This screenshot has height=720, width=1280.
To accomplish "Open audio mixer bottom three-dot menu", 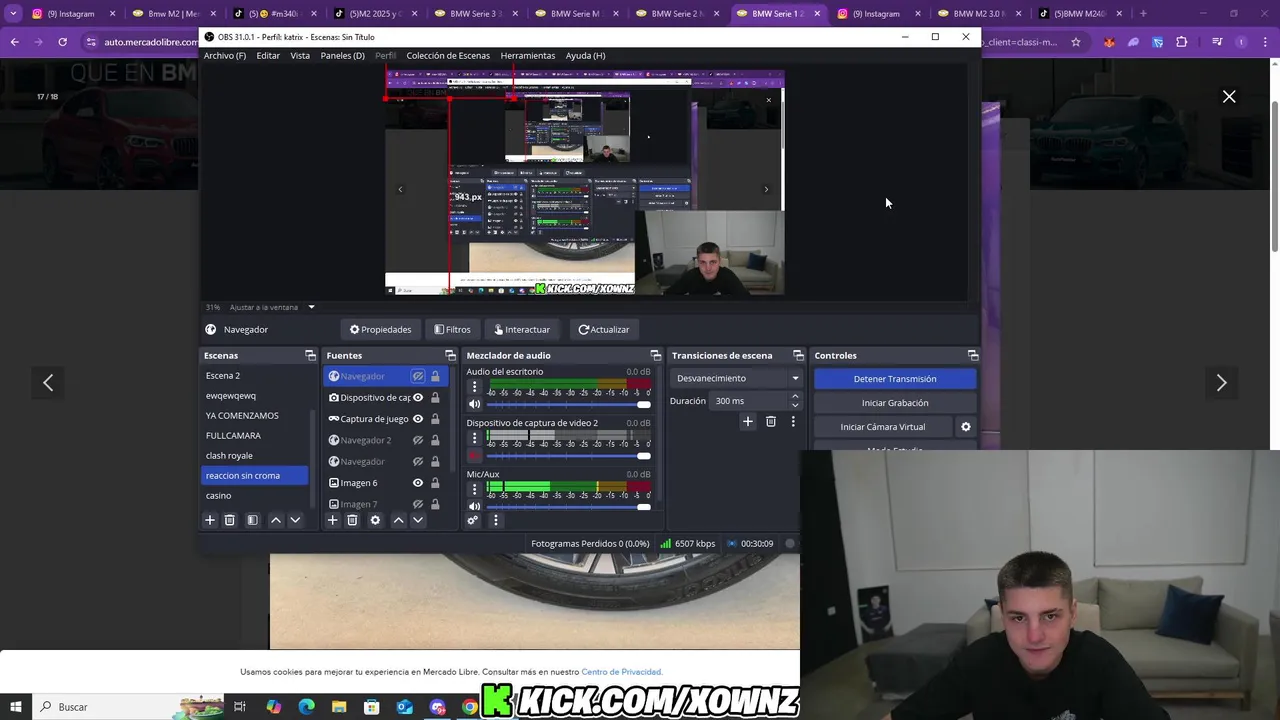I will pyautogui.click(x=495, y=520).
